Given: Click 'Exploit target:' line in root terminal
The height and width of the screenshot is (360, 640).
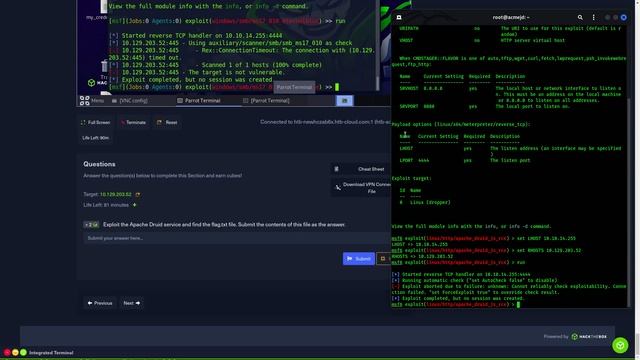Looking at the screenshot, I should (x=411, y=178).
